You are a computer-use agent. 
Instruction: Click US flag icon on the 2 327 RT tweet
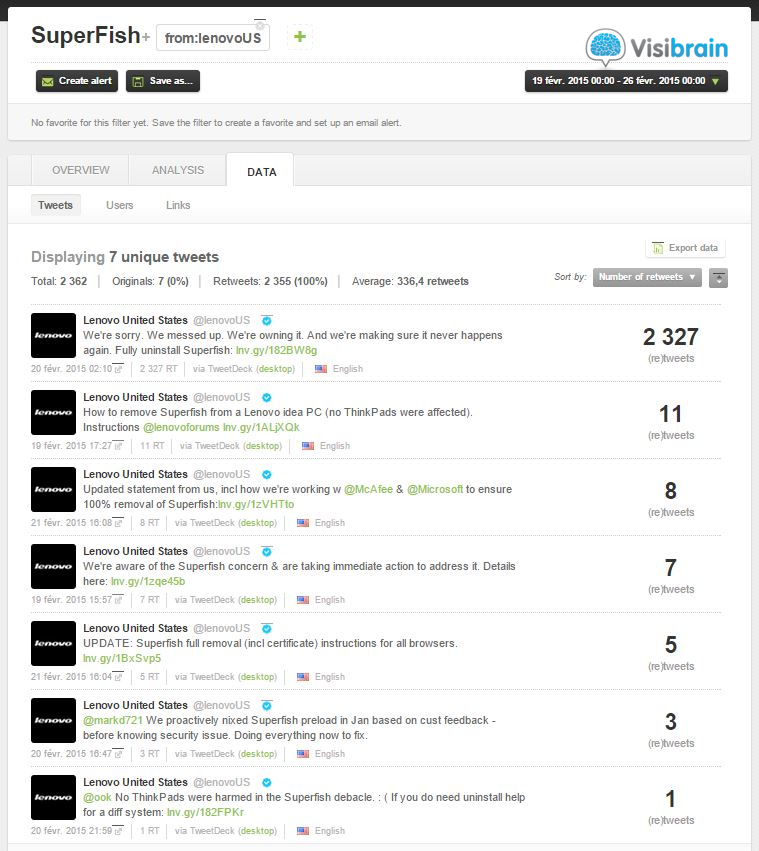[321, 369]
